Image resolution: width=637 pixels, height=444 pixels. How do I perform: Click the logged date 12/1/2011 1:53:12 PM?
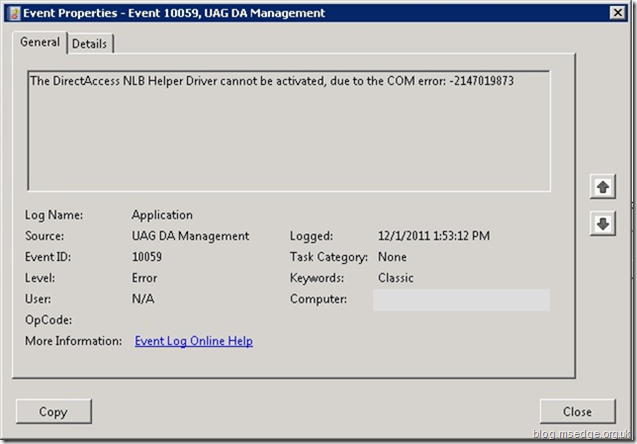click(434, 236)
